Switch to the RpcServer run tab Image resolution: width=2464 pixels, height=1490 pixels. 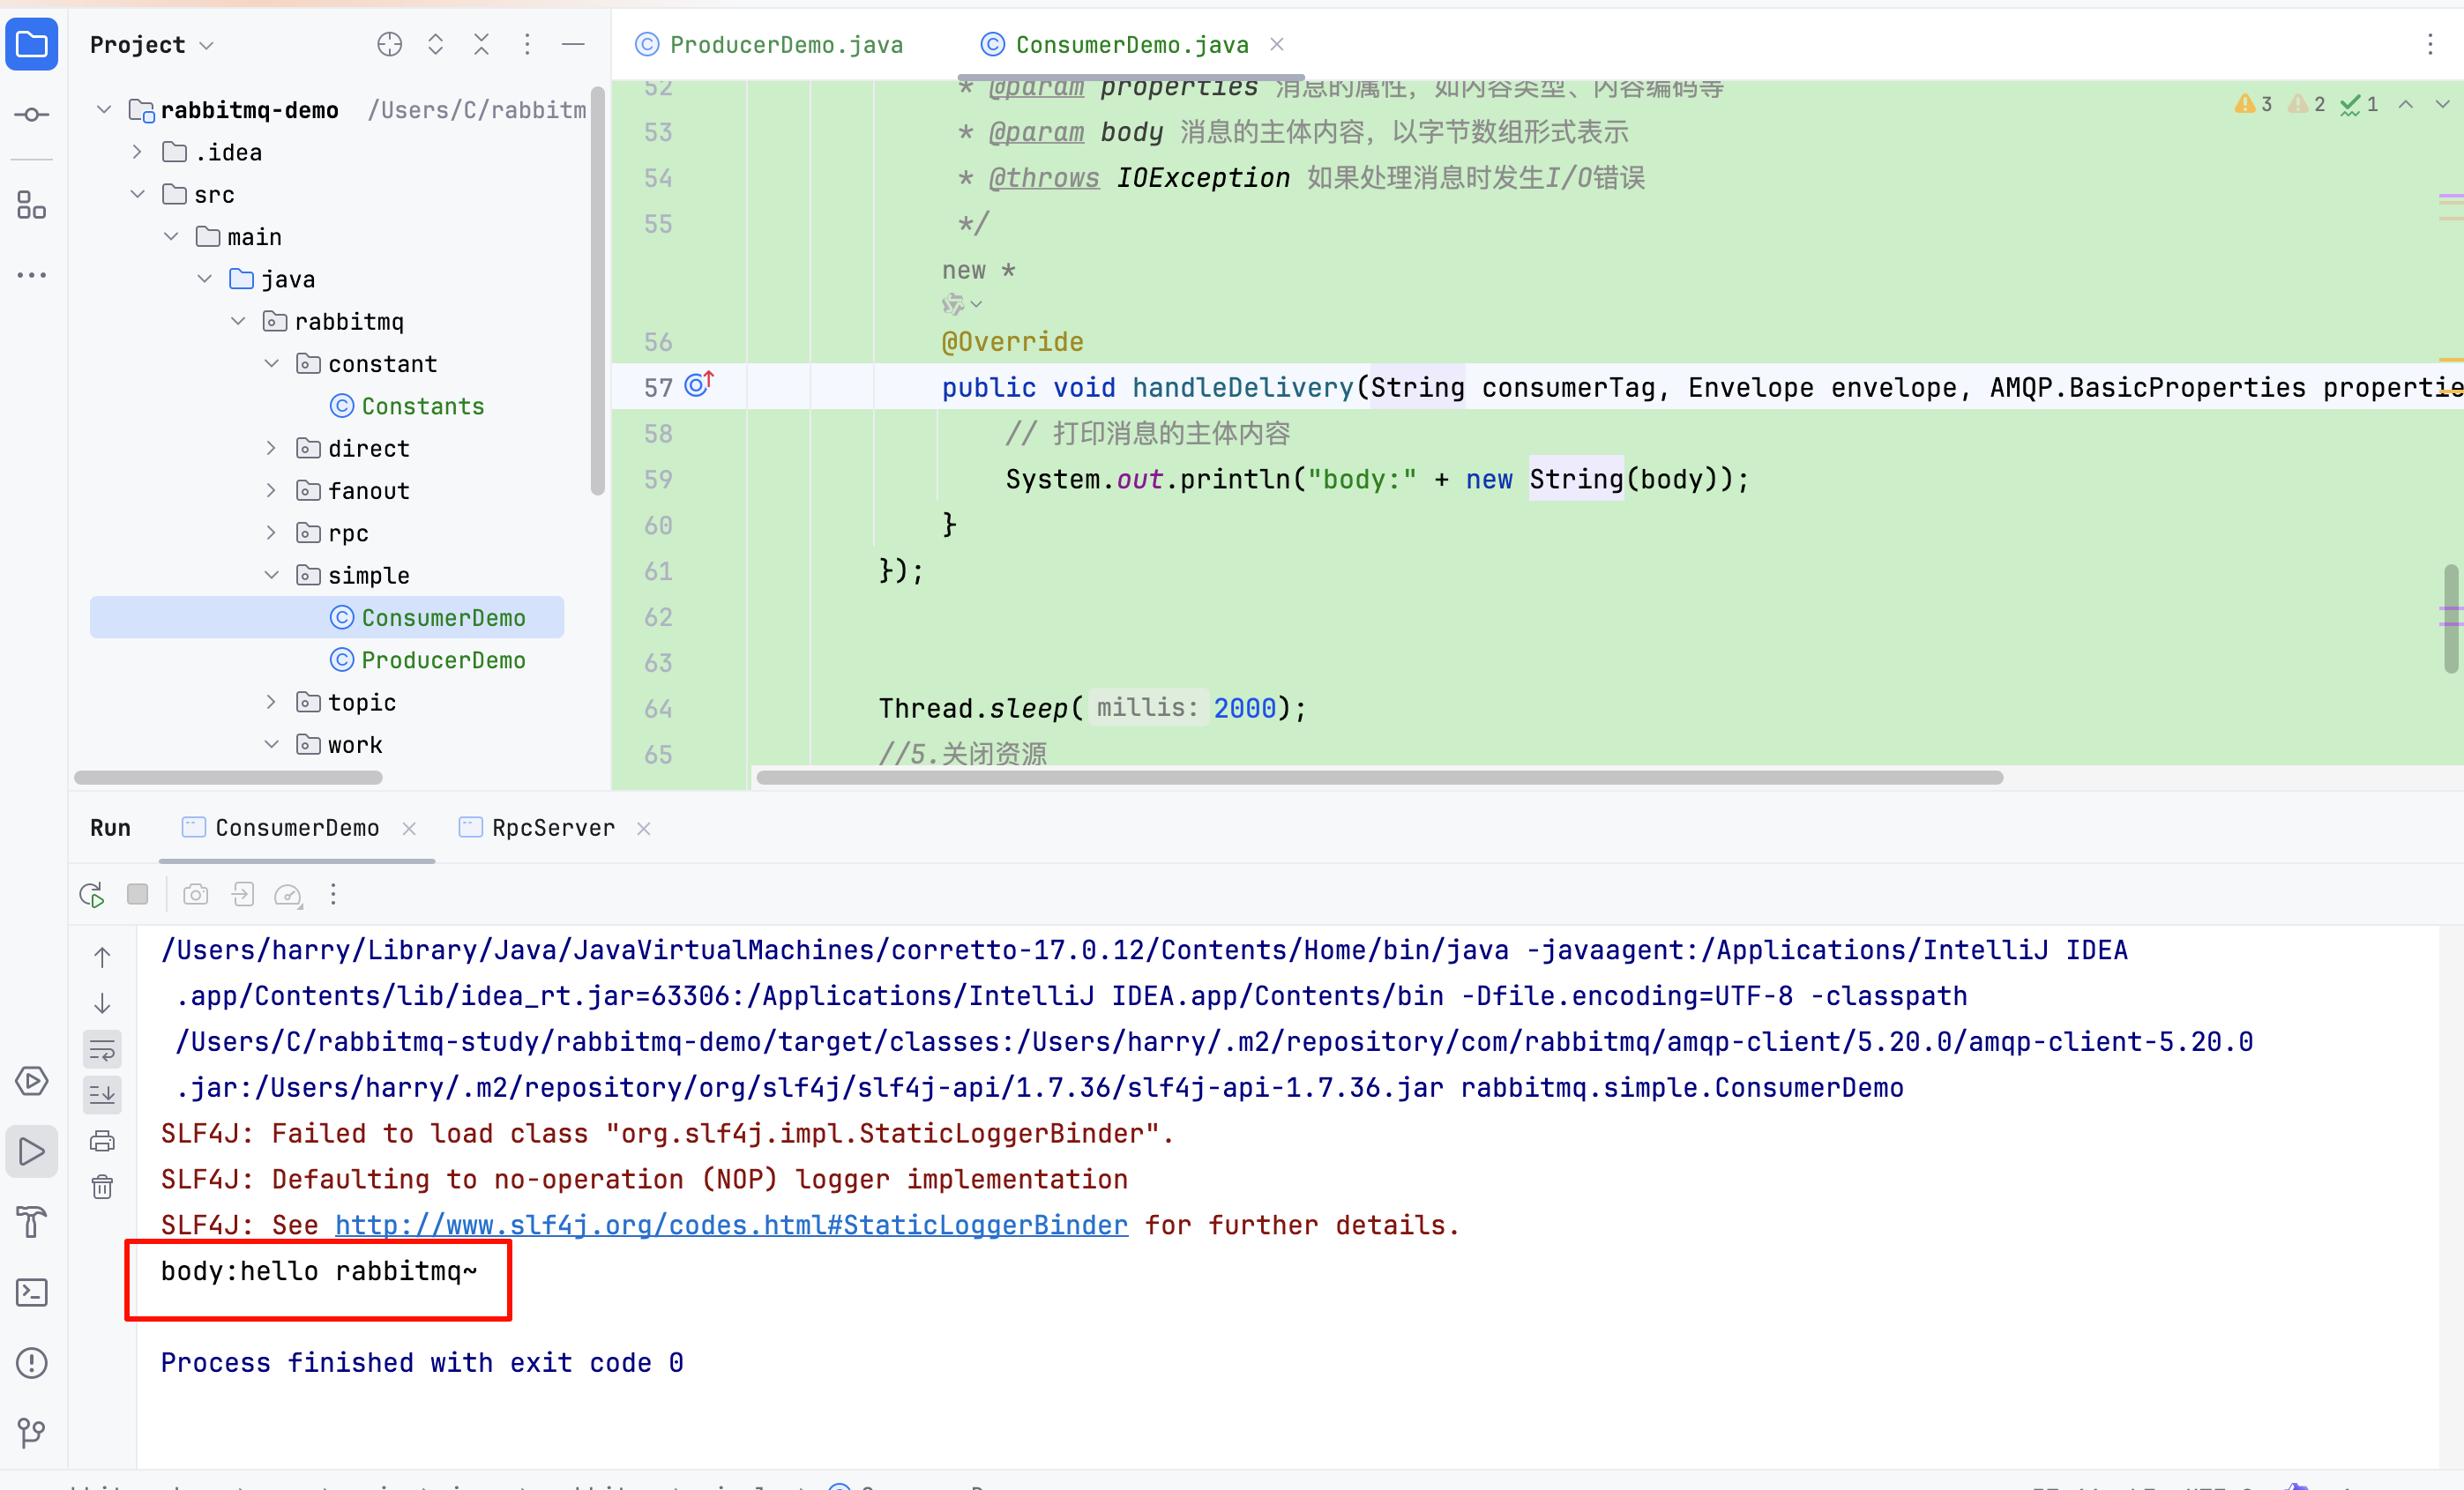(x=552, y=829)
